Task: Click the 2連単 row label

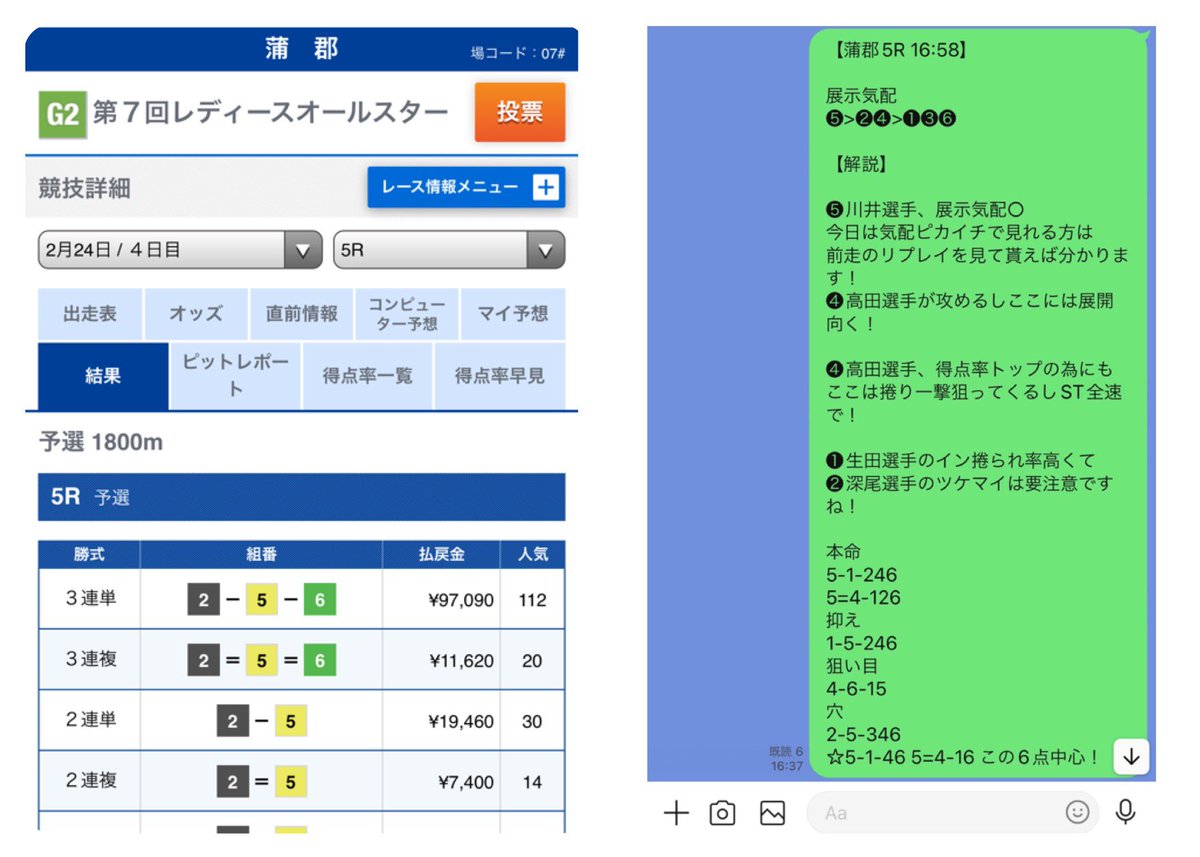Action: [x=91, y=721]
